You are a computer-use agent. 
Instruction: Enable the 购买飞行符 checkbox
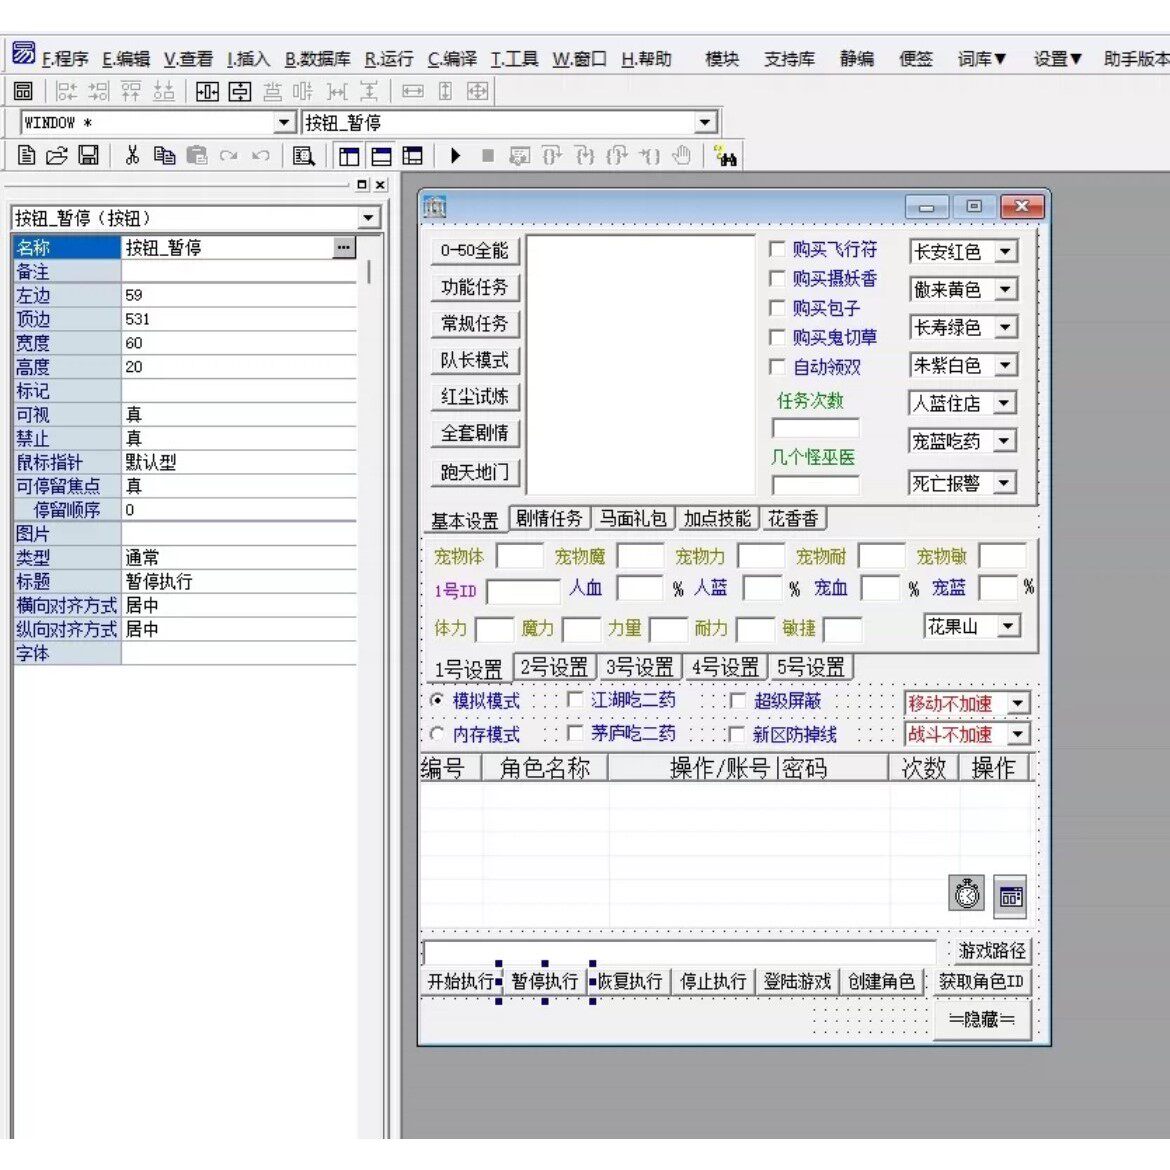click(x=777, y=249)
